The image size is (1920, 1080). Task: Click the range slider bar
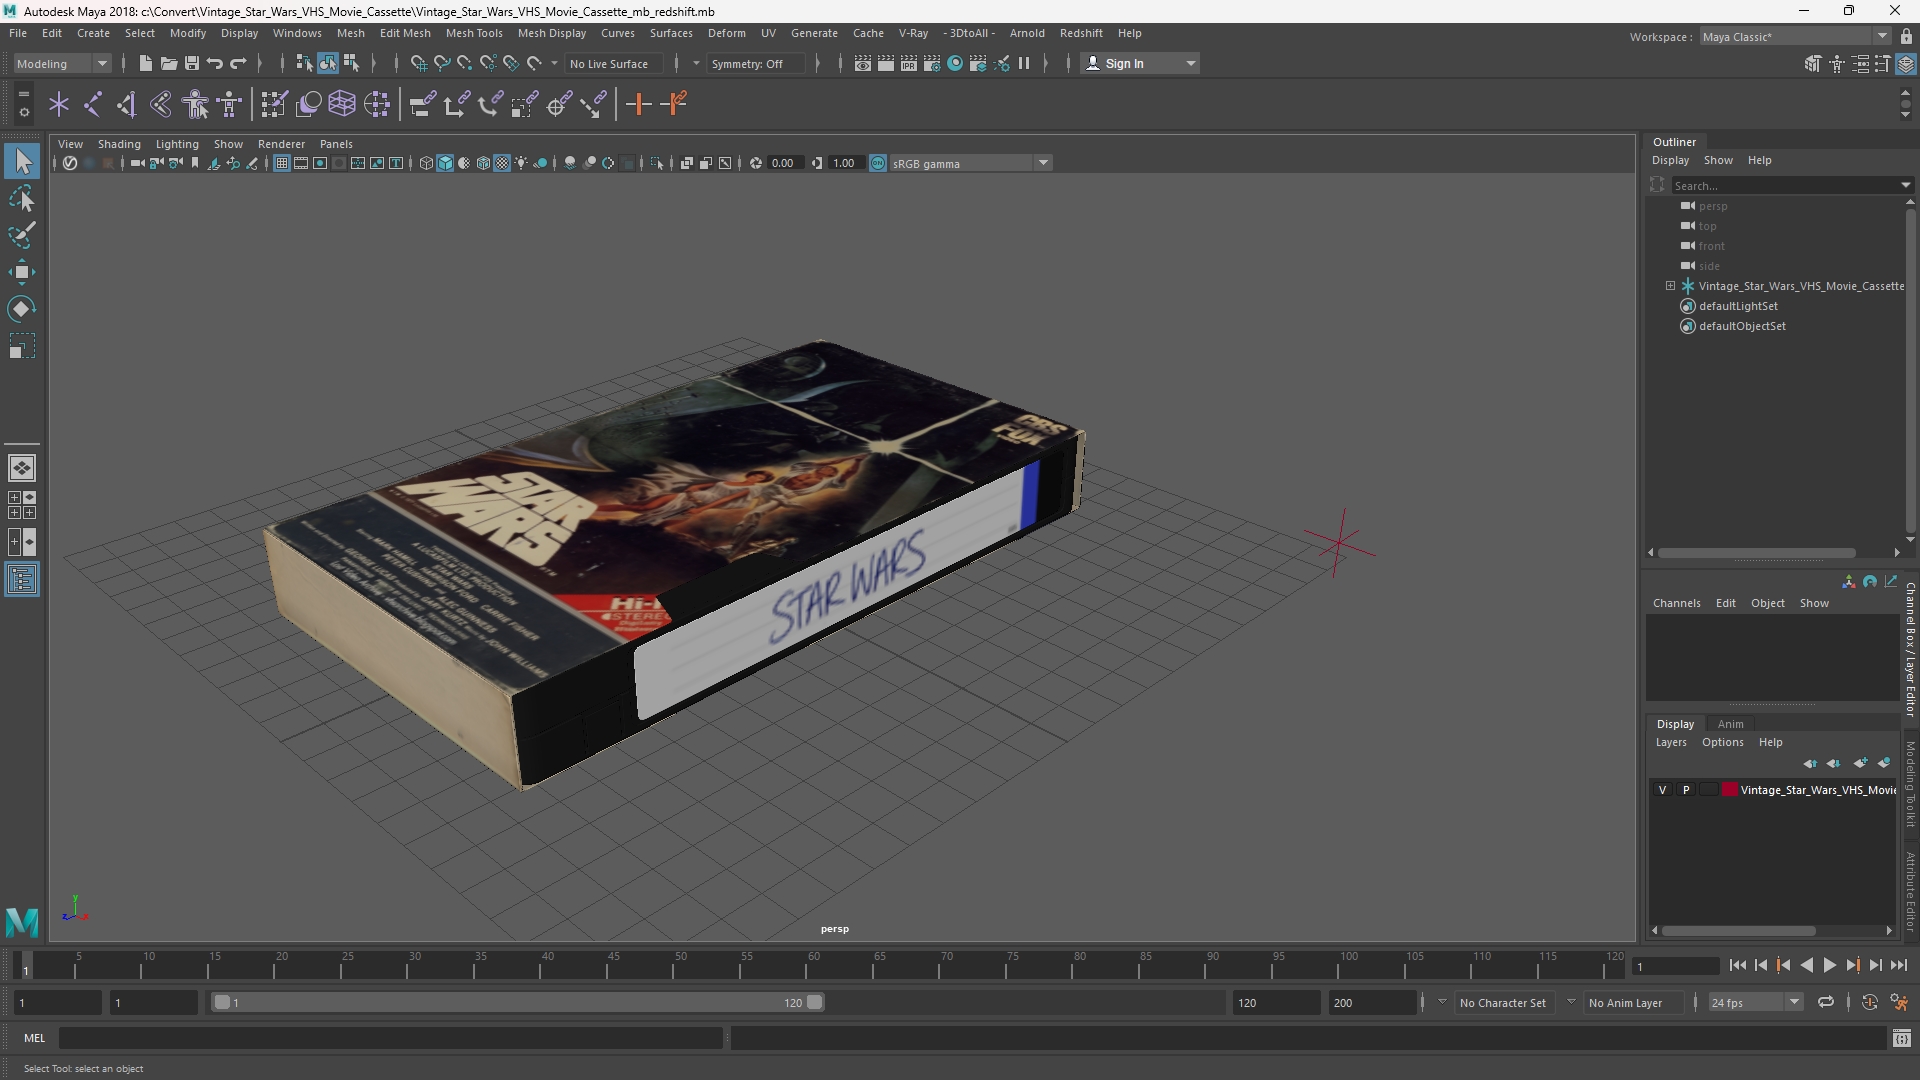pyautogui.click(x=517, y=1002)
